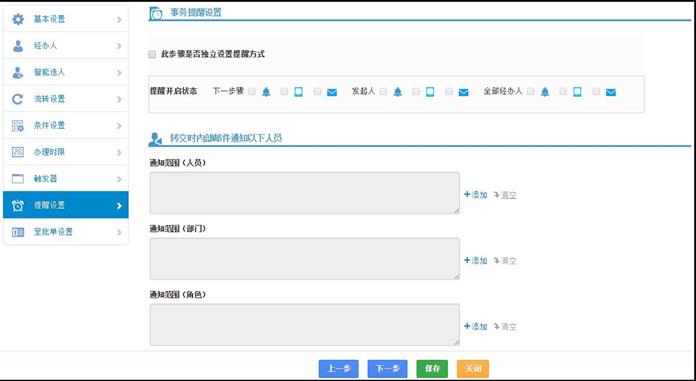Open the 智能选人 menu item
This screenshot has width=696, height=381.
[x=66, y=72]
